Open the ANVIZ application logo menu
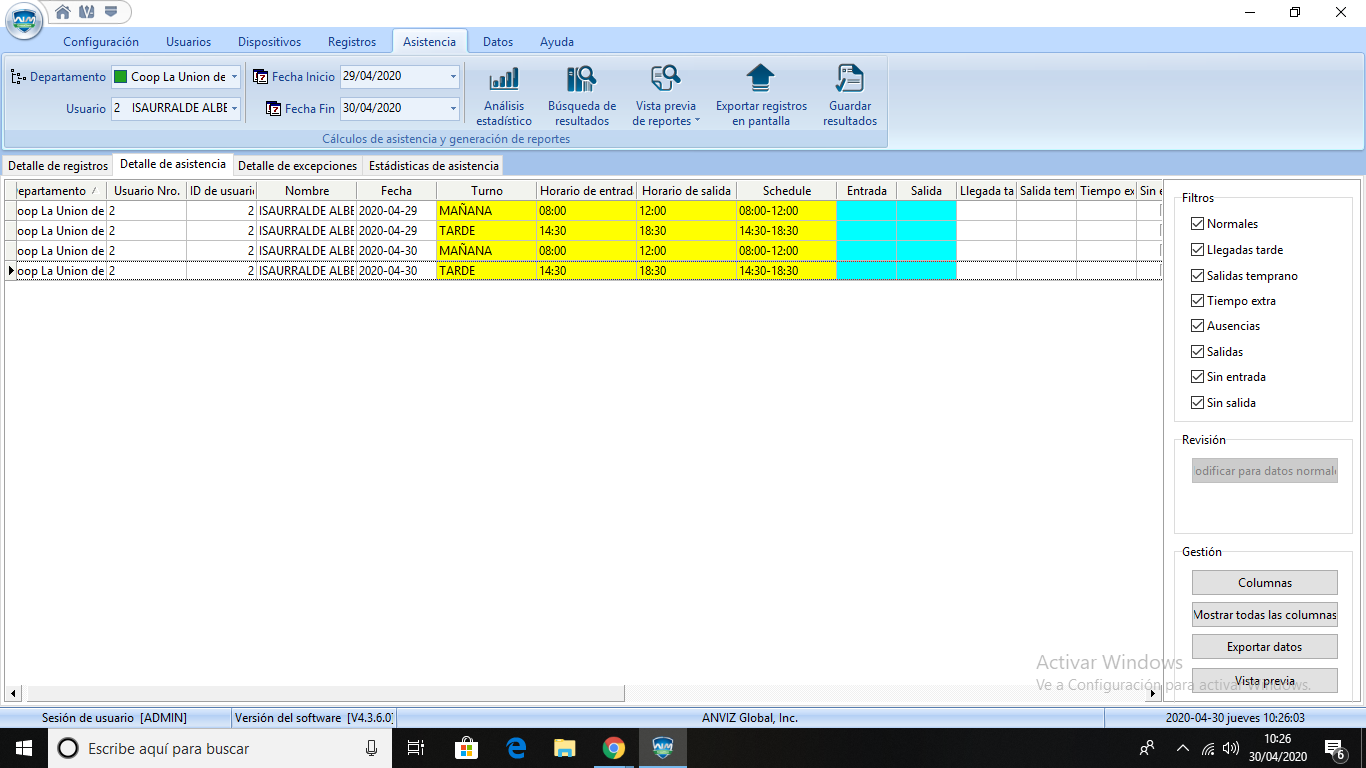 [24, 21]
